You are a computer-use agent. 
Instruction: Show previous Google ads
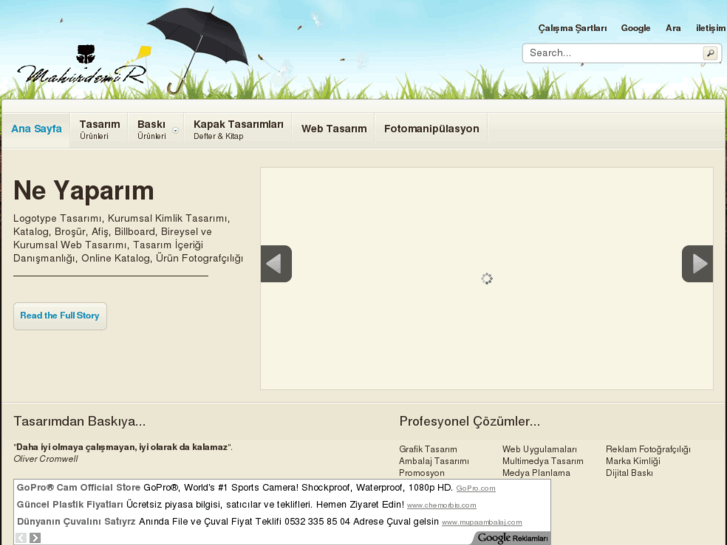(21, 538)
